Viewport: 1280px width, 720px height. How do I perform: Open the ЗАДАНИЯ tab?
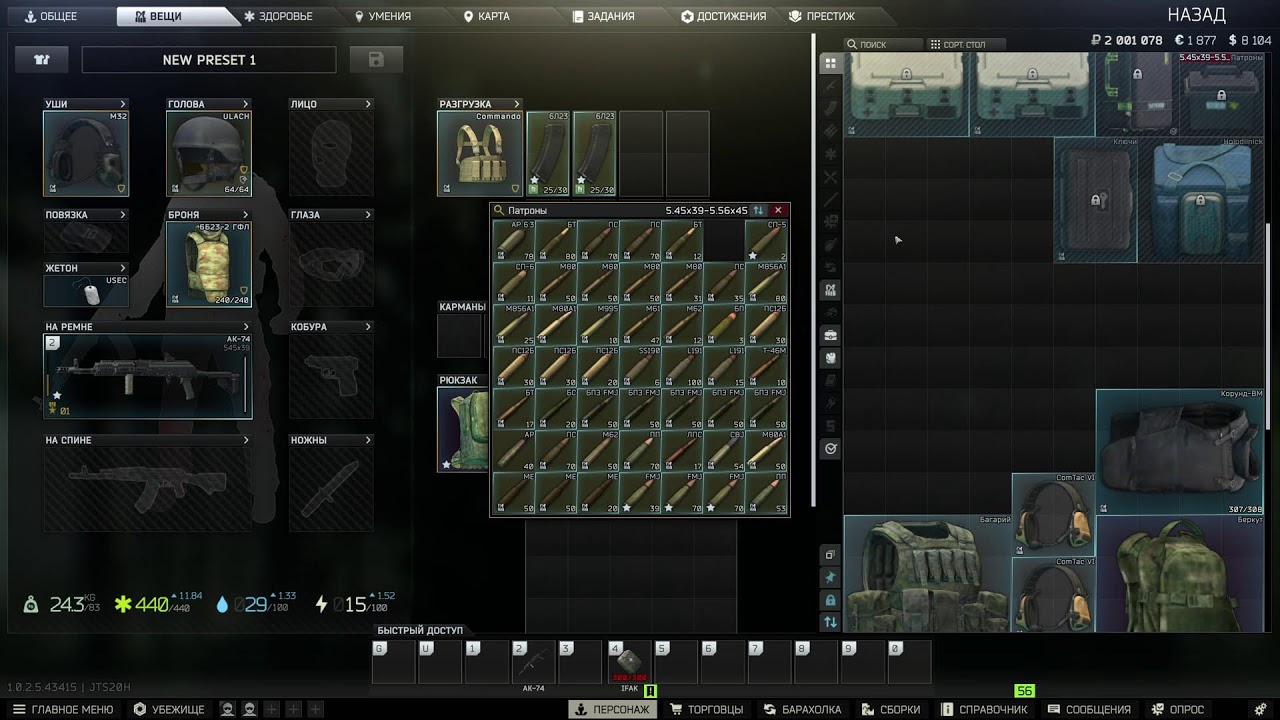pyautogui.click(x=604, y=16)
